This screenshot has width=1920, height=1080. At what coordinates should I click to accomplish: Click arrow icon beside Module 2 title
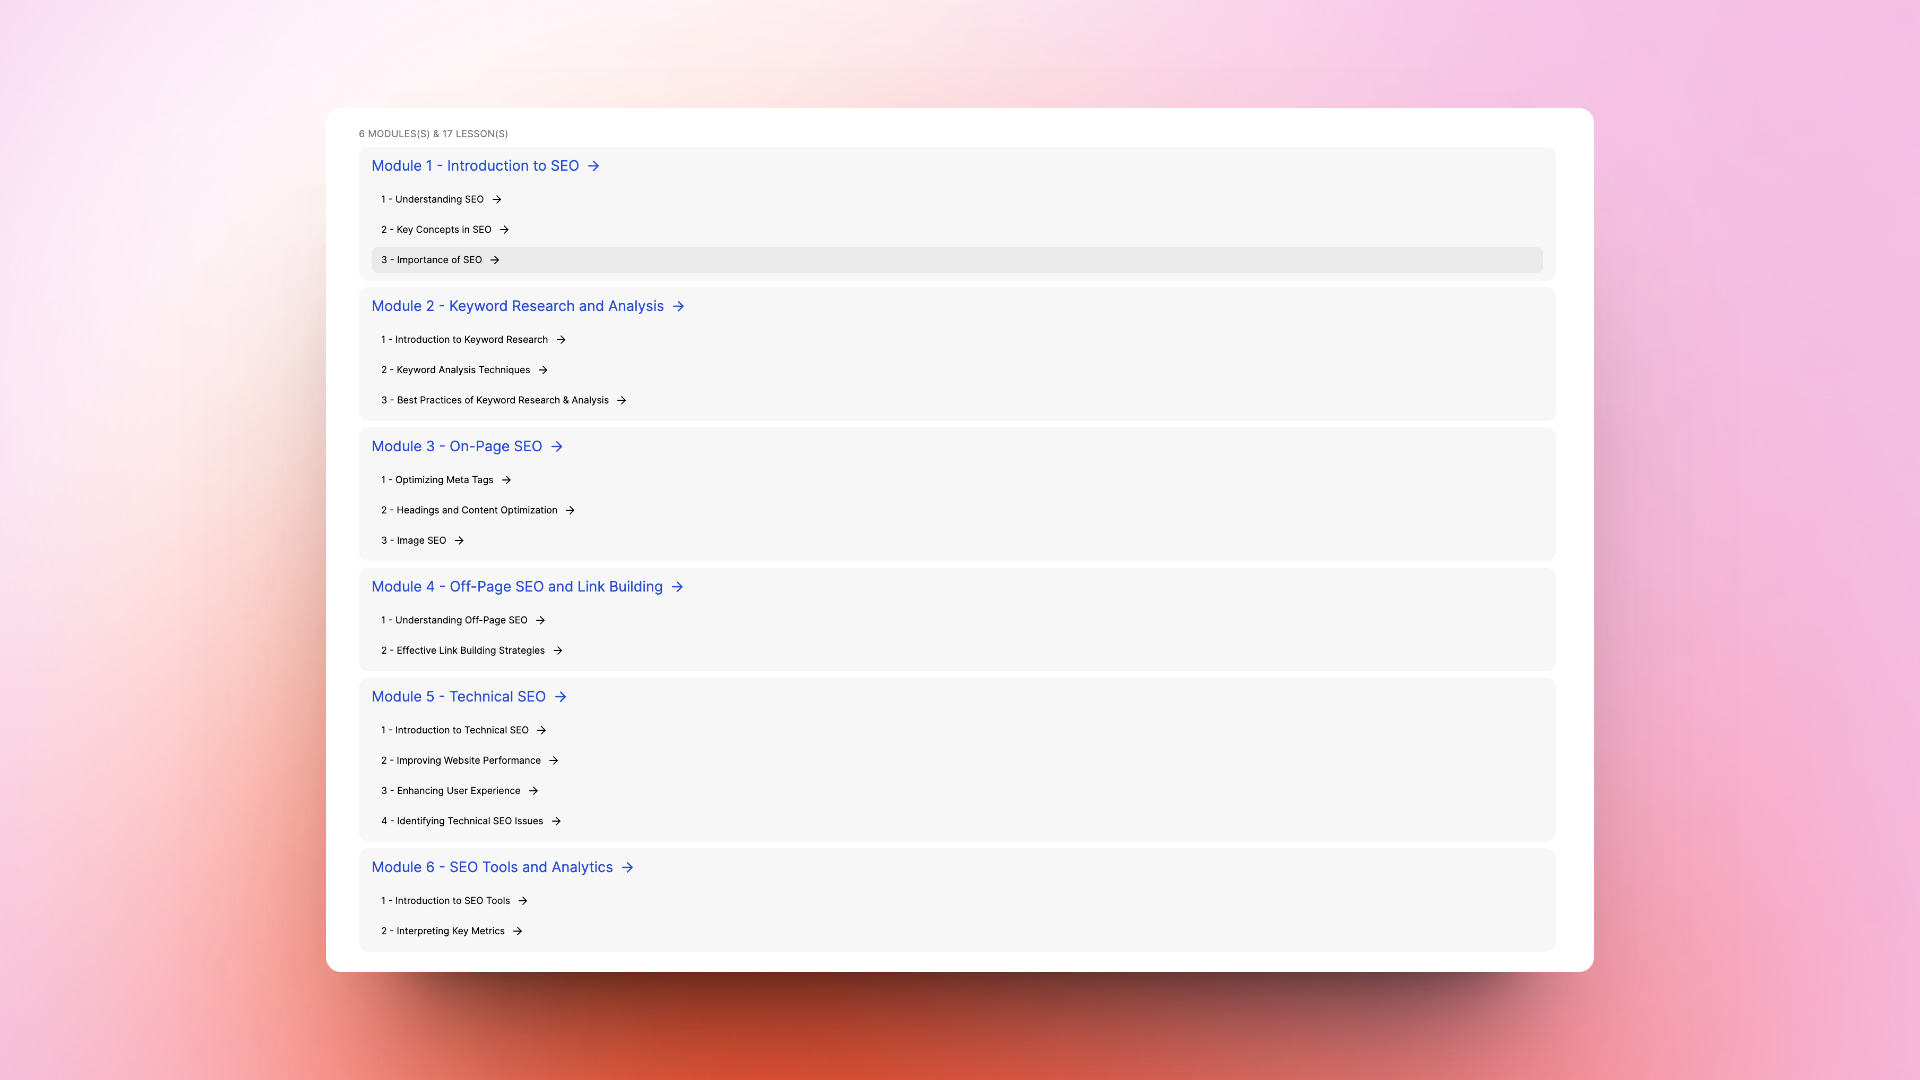[x=678, y=306]
